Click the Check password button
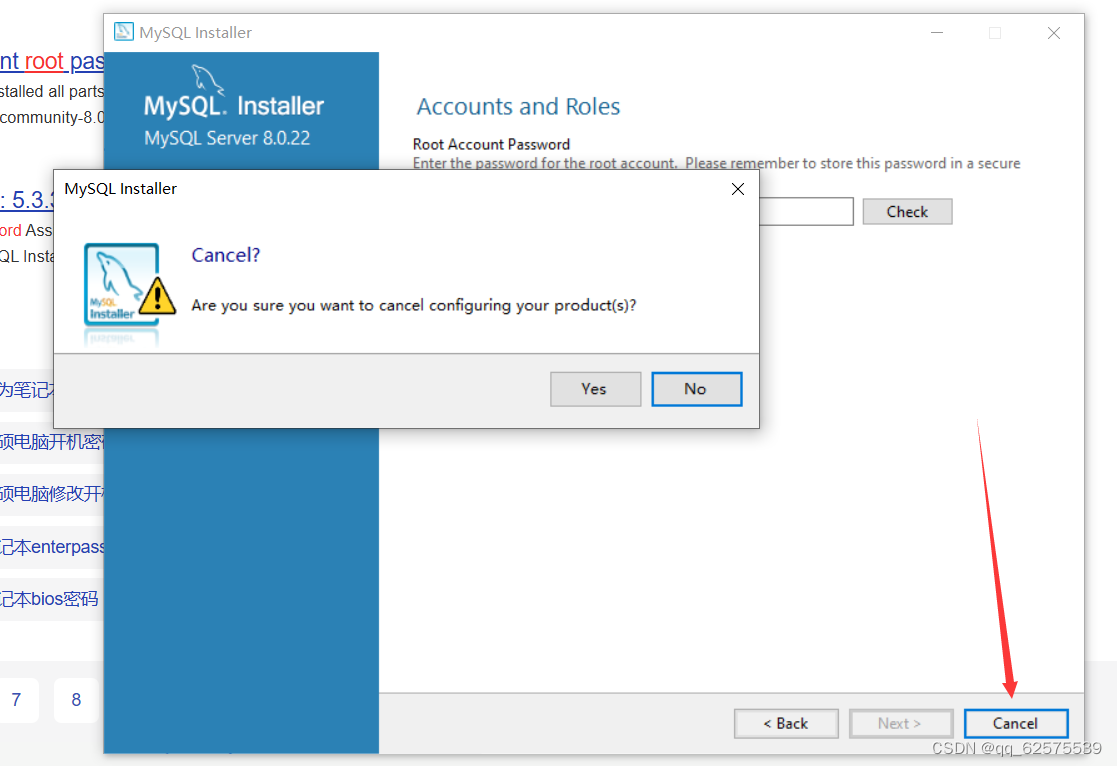The height and width of the screenshot is (766, 1117). (907, 212)
